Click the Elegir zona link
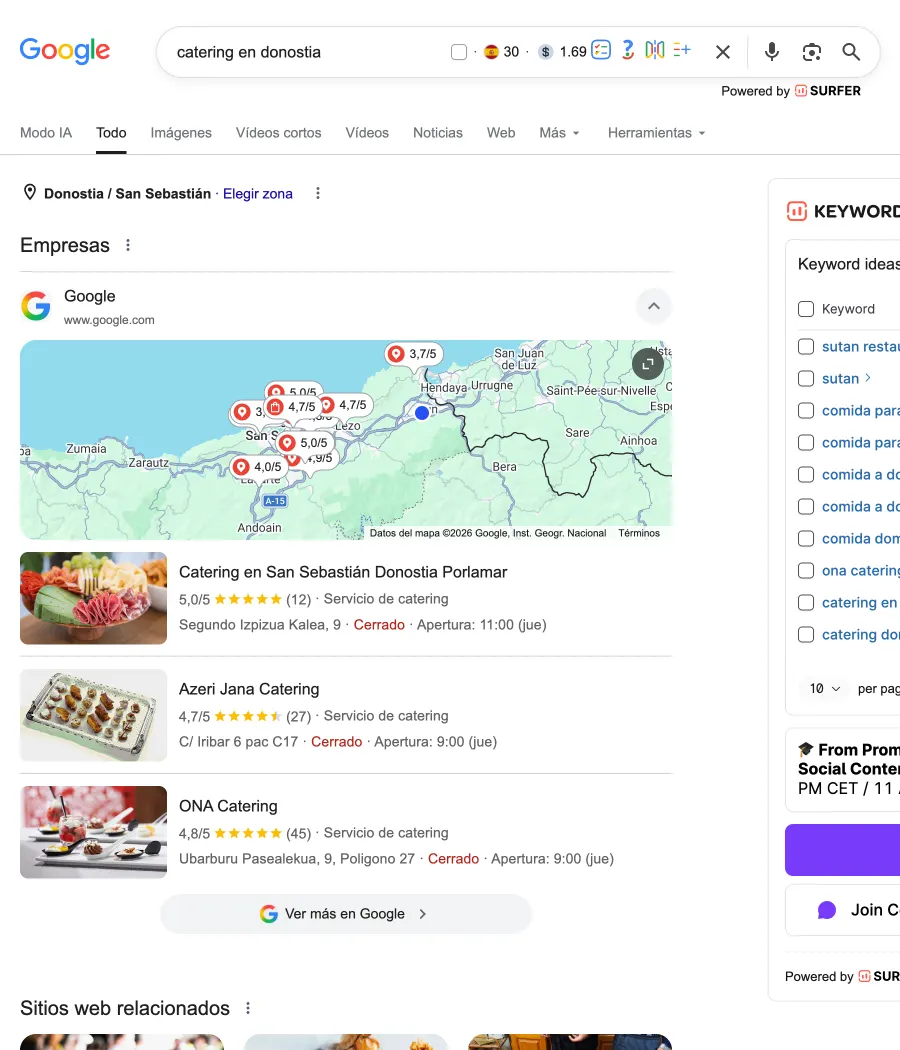Image resolution: width=900 pixels, height=1050 pixels. pyautogui.click(x=258, y=194)
